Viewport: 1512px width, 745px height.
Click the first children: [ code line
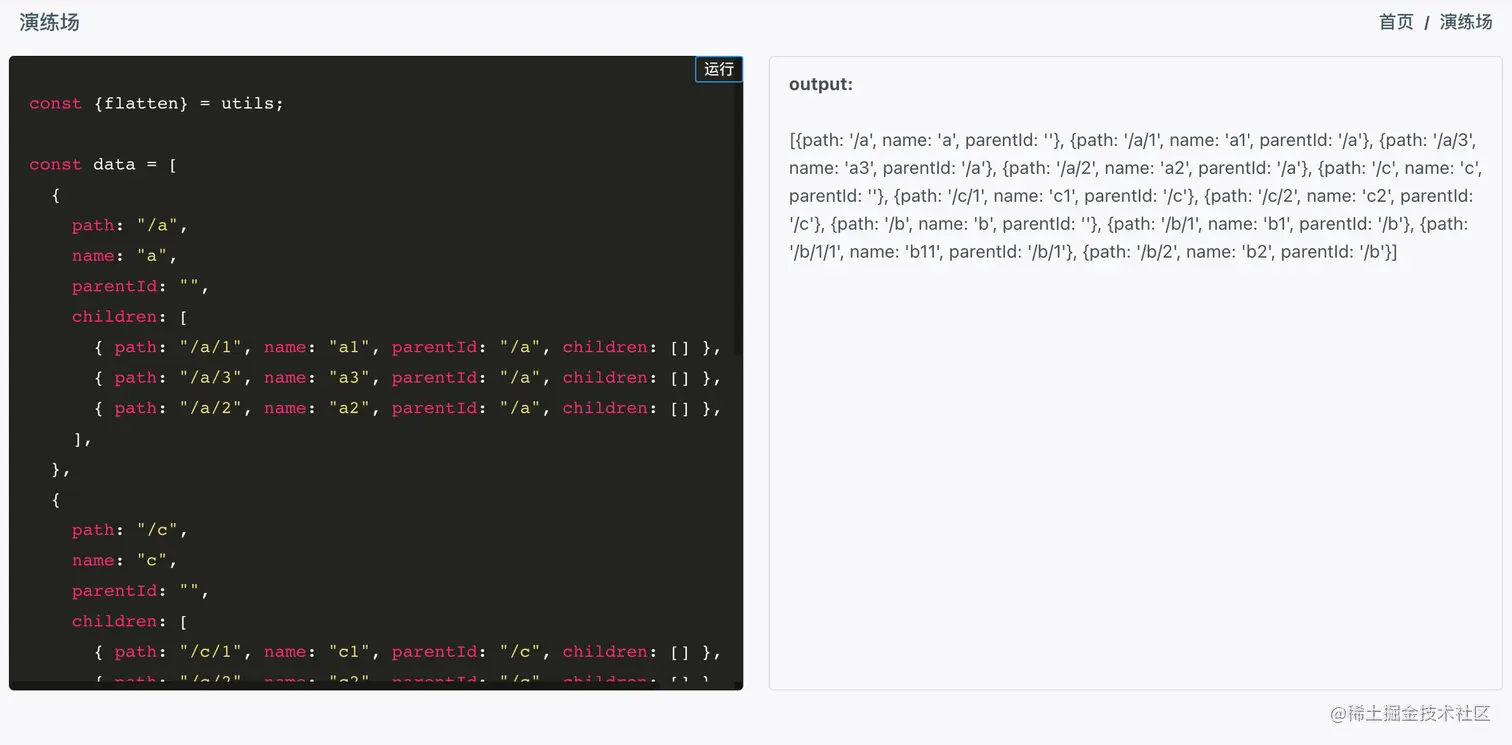click(129, 317)
